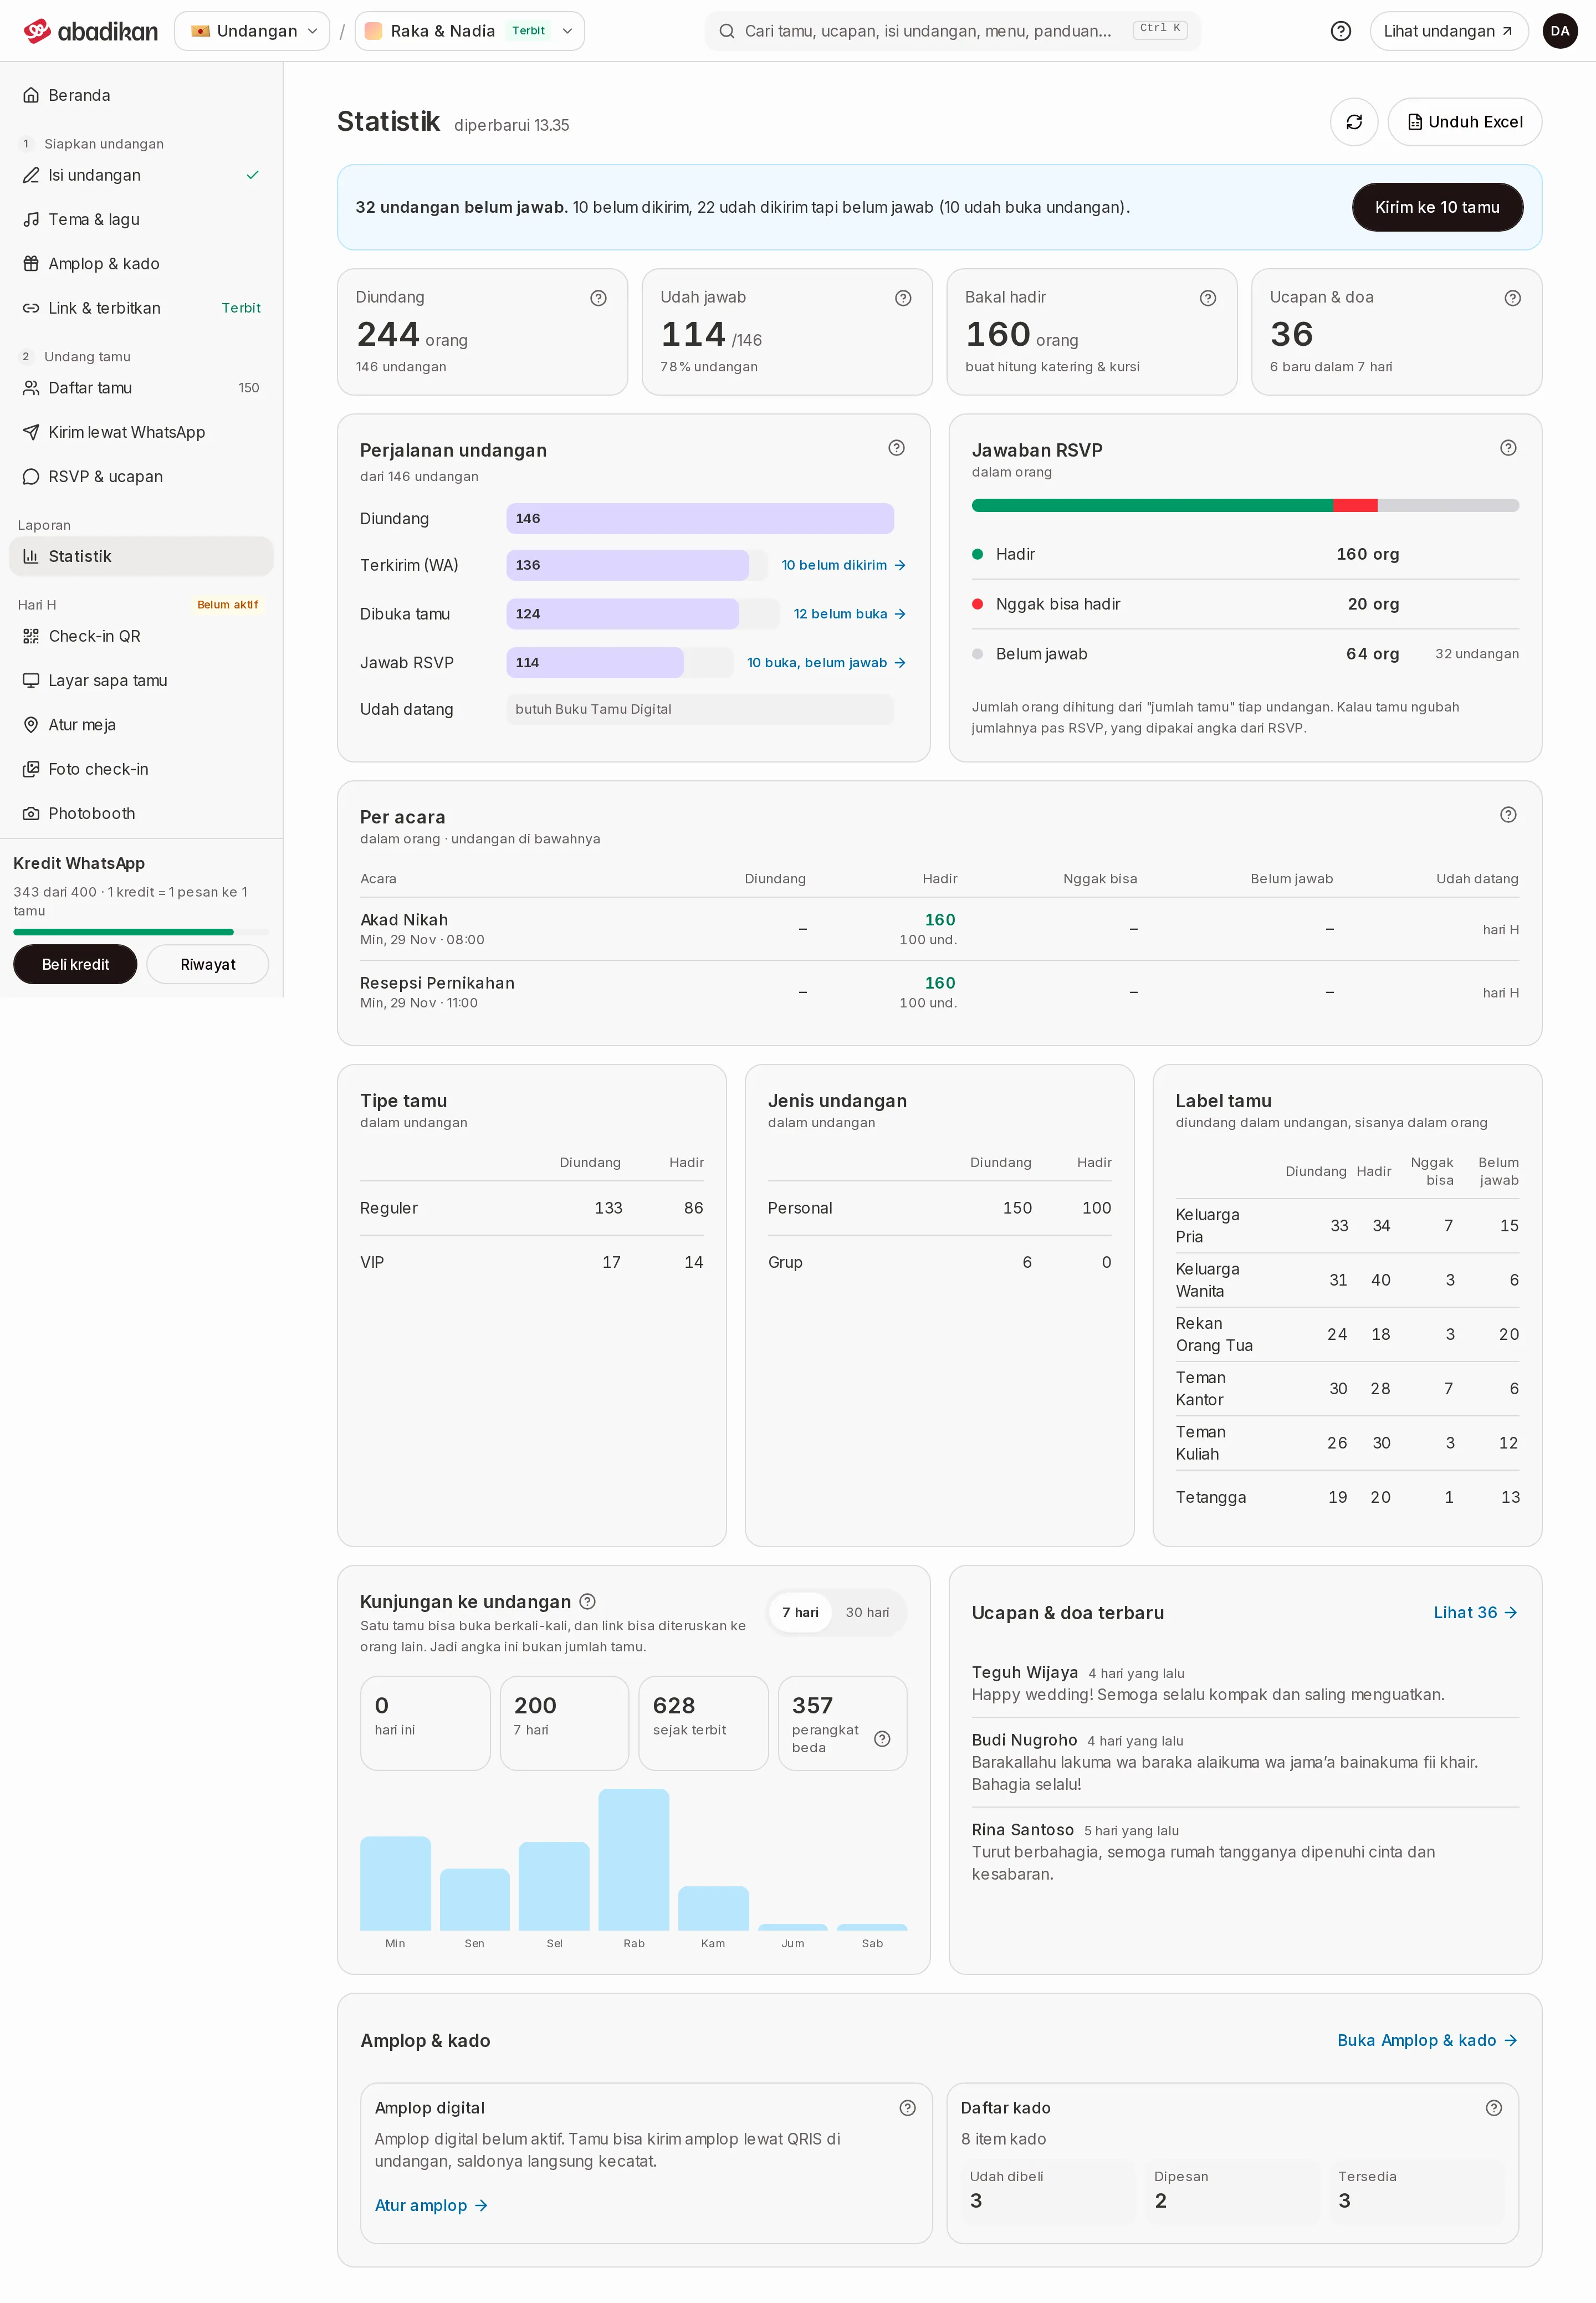1596x2303 pixels.
Task: Click the help icon next to Kunjungan ke undangan
Action: tap(588, 1601)
